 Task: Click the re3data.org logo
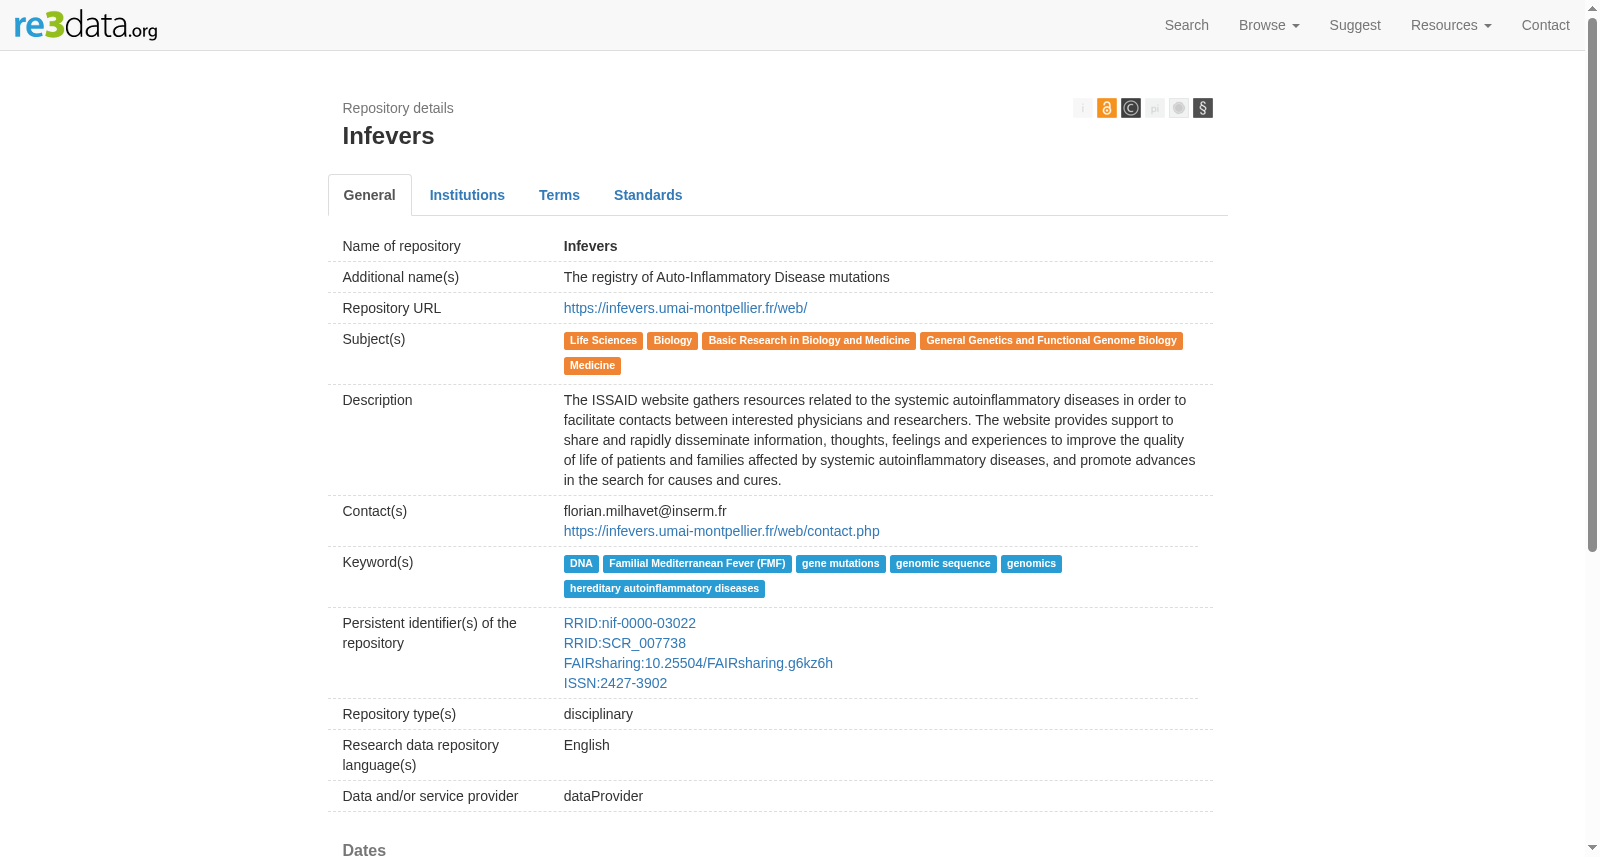tap(86, 25)
